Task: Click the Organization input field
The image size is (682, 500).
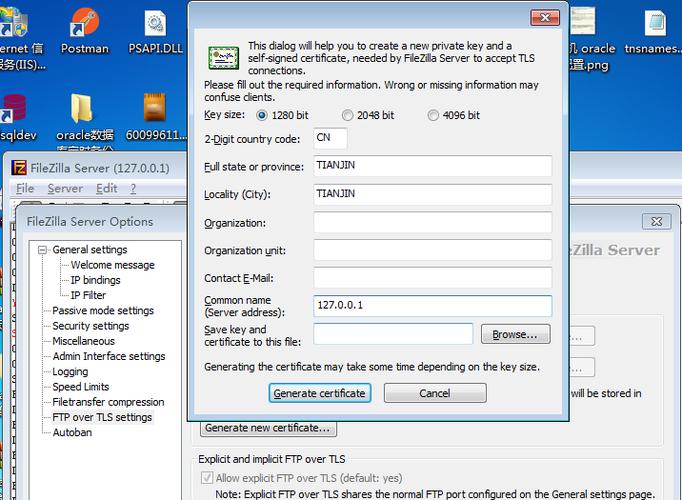Action: pos(432,223)
